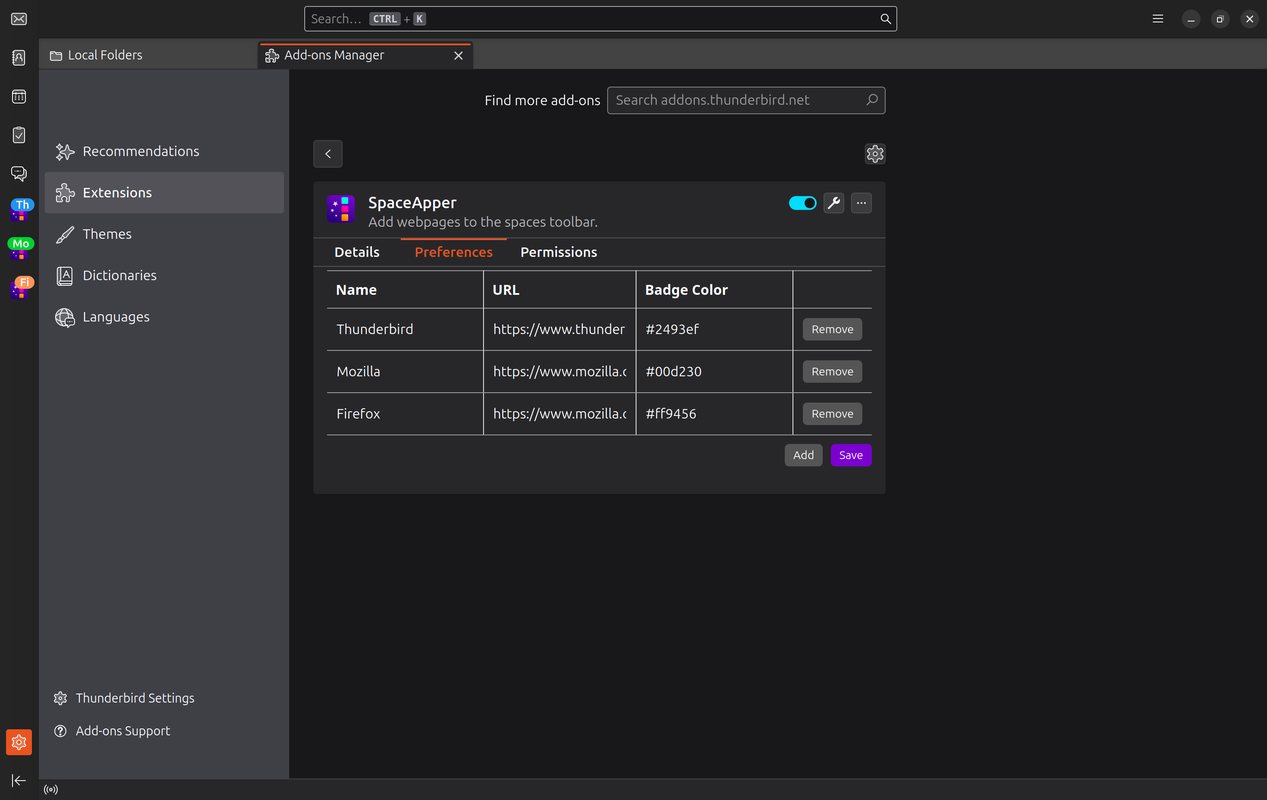Edit the Thunderbird URL field
The width and height of the screenshot is (1267, 800).
[559, 329]
